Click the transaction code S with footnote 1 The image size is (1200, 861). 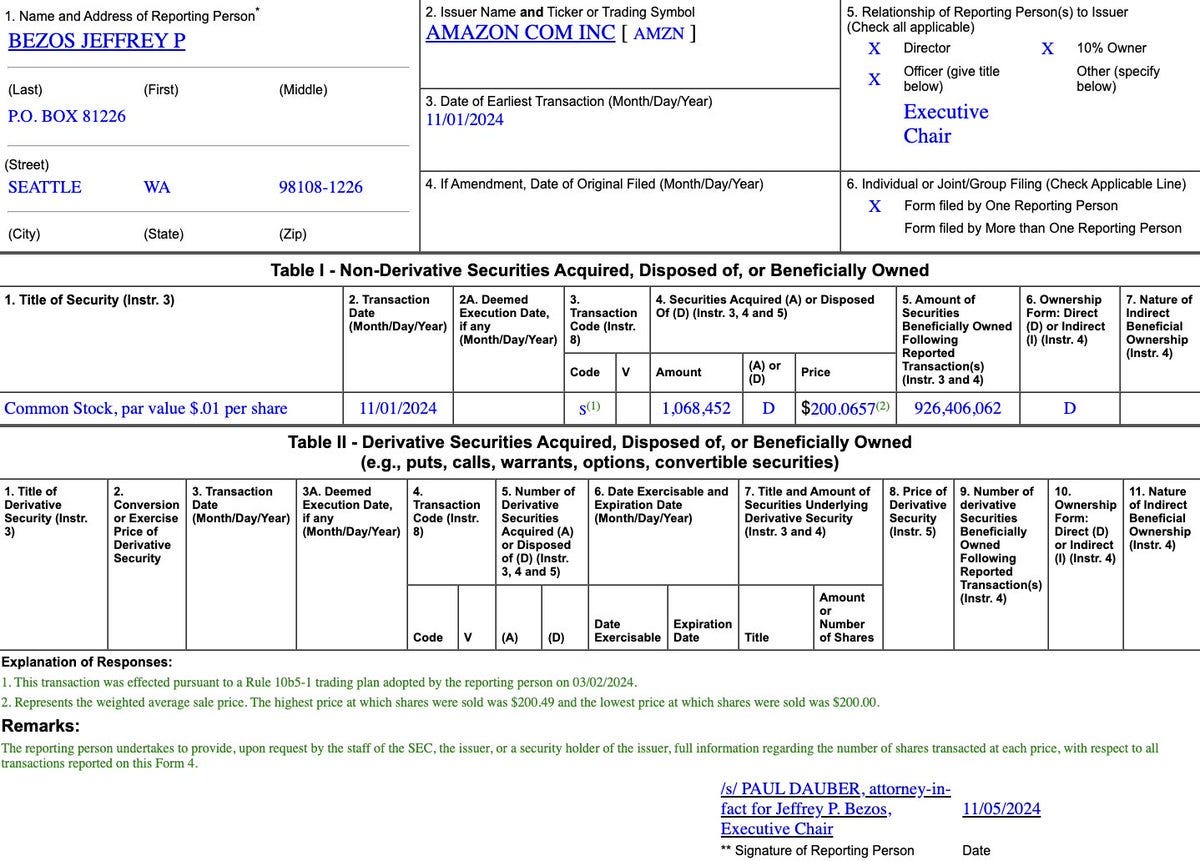click(589, 407)
